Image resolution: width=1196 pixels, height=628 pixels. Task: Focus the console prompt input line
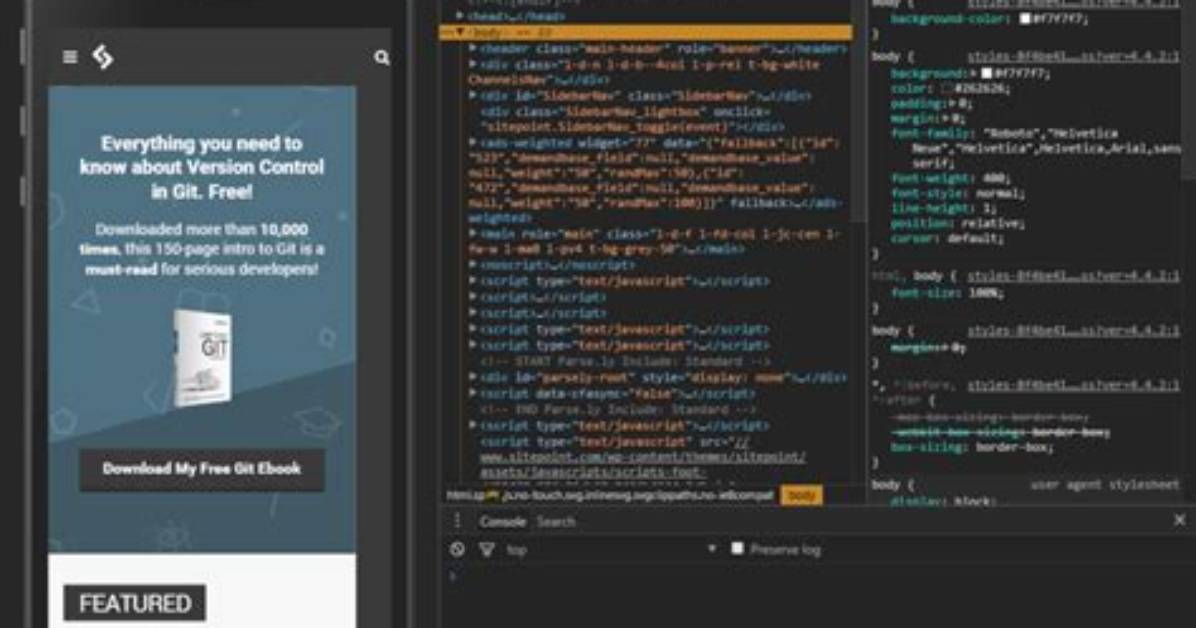[x=816, y=575]
